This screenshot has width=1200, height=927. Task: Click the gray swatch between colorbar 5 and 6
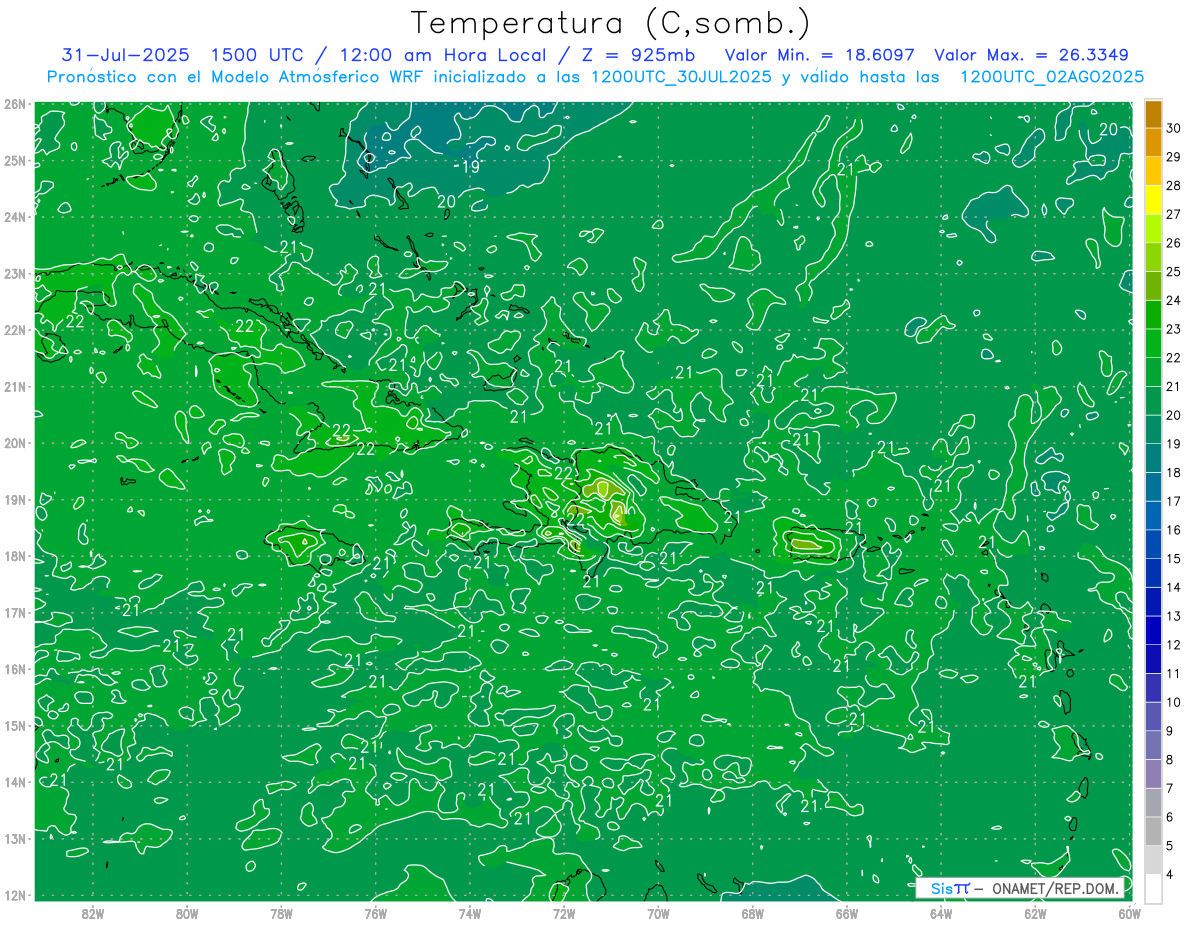(1153, 832)
